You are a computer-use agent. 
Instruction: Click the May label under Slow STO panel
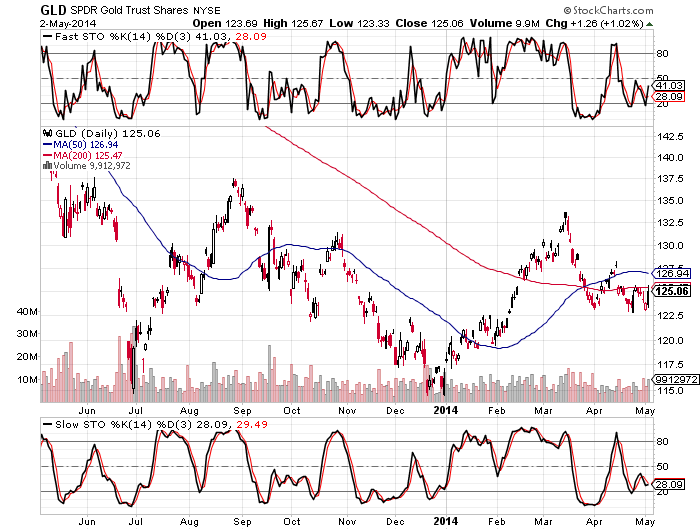(645, 522)
